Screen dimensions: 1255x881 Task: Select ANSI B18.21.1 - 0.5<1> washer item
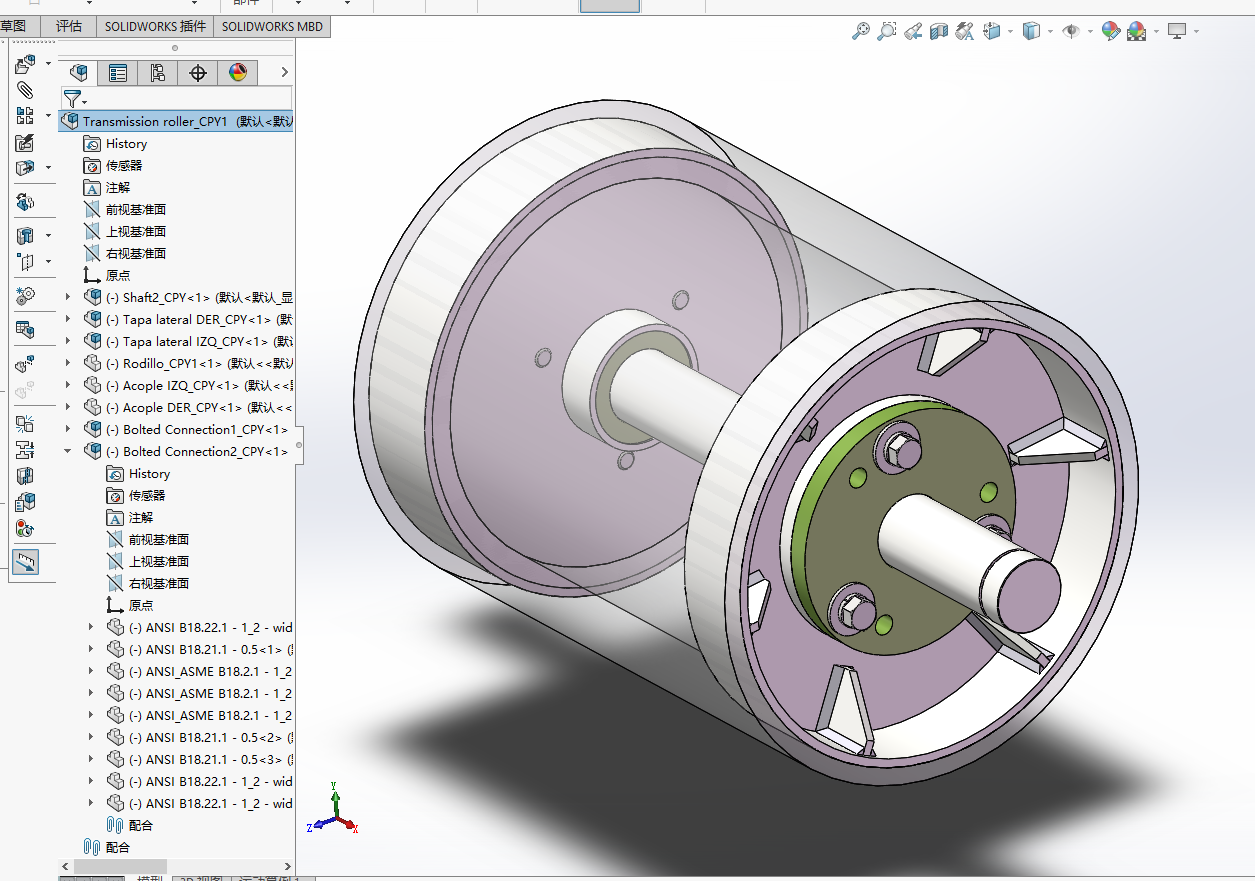[199, 649]
